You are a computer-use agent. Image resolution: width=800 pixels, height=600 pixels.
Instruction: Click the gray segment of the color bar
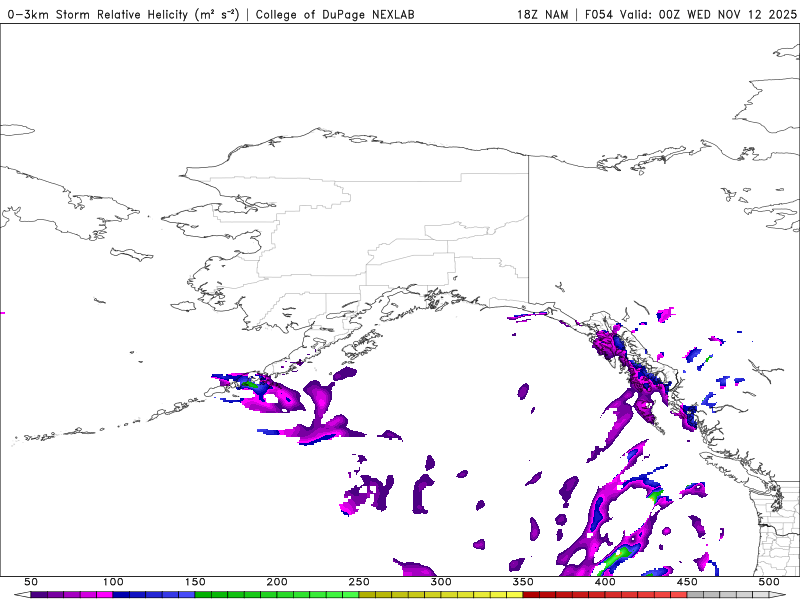pos(728,595)
